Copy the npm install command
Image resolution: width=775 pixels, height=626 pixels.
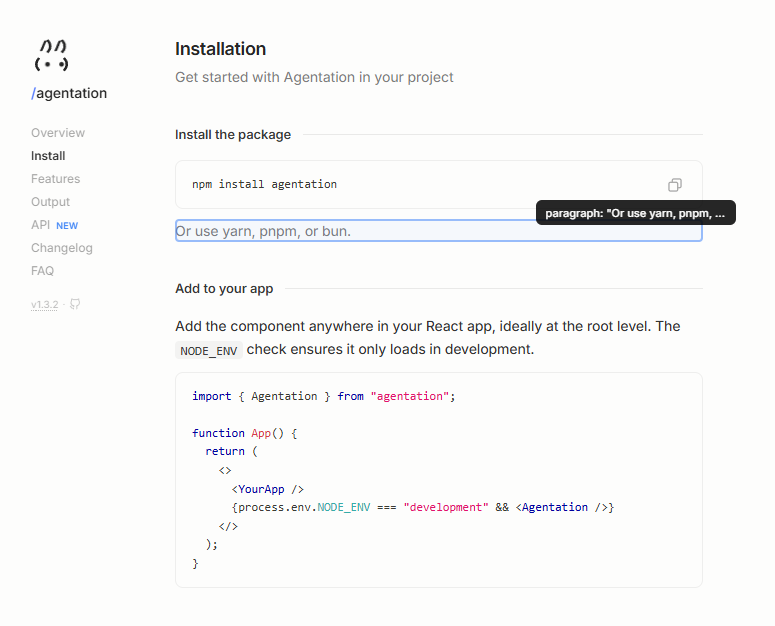[675, 185]
